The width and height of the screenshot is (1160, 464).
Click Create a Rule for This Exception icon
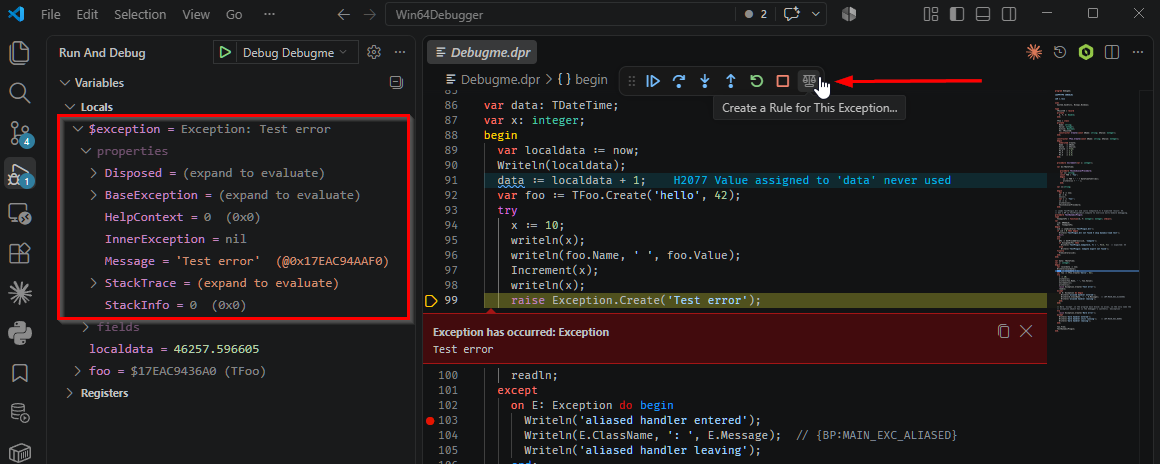click(809, 81)
